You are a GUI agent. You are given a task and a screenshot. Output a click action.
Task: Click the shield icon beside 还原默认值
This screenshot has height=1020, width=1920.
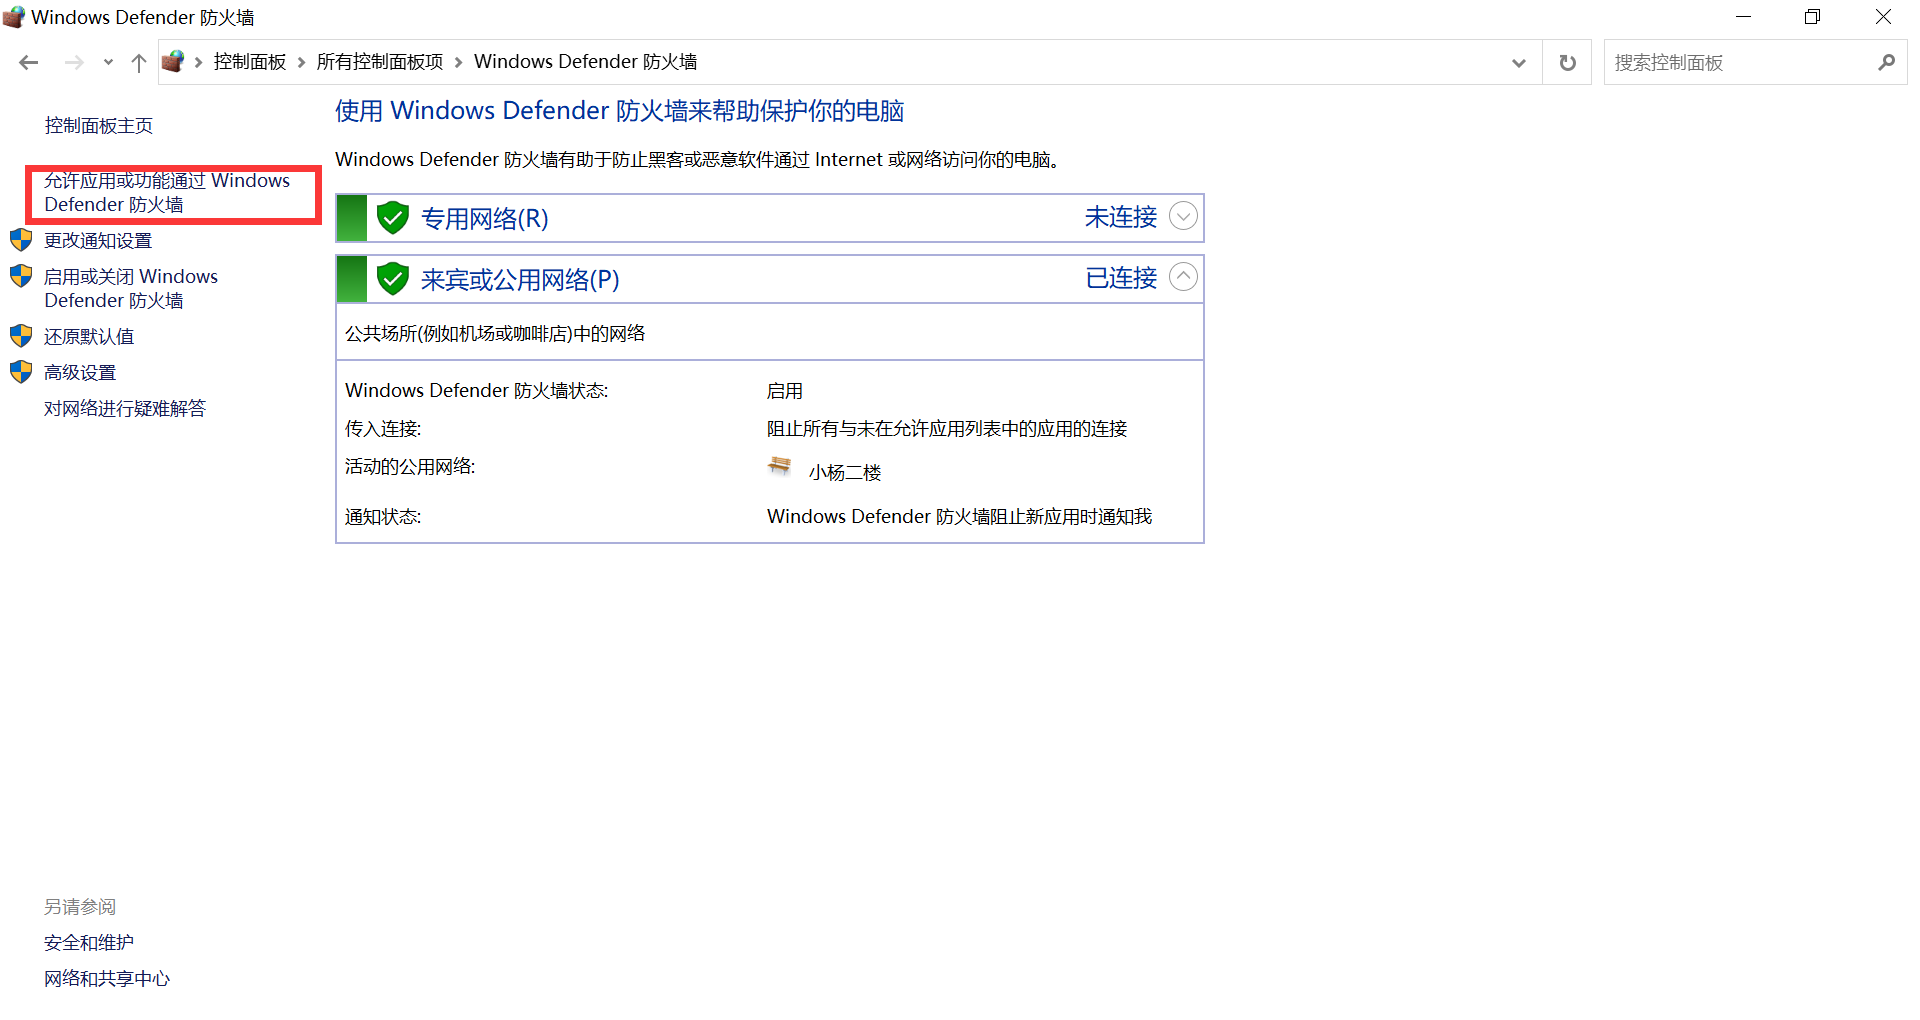[21, 336]
